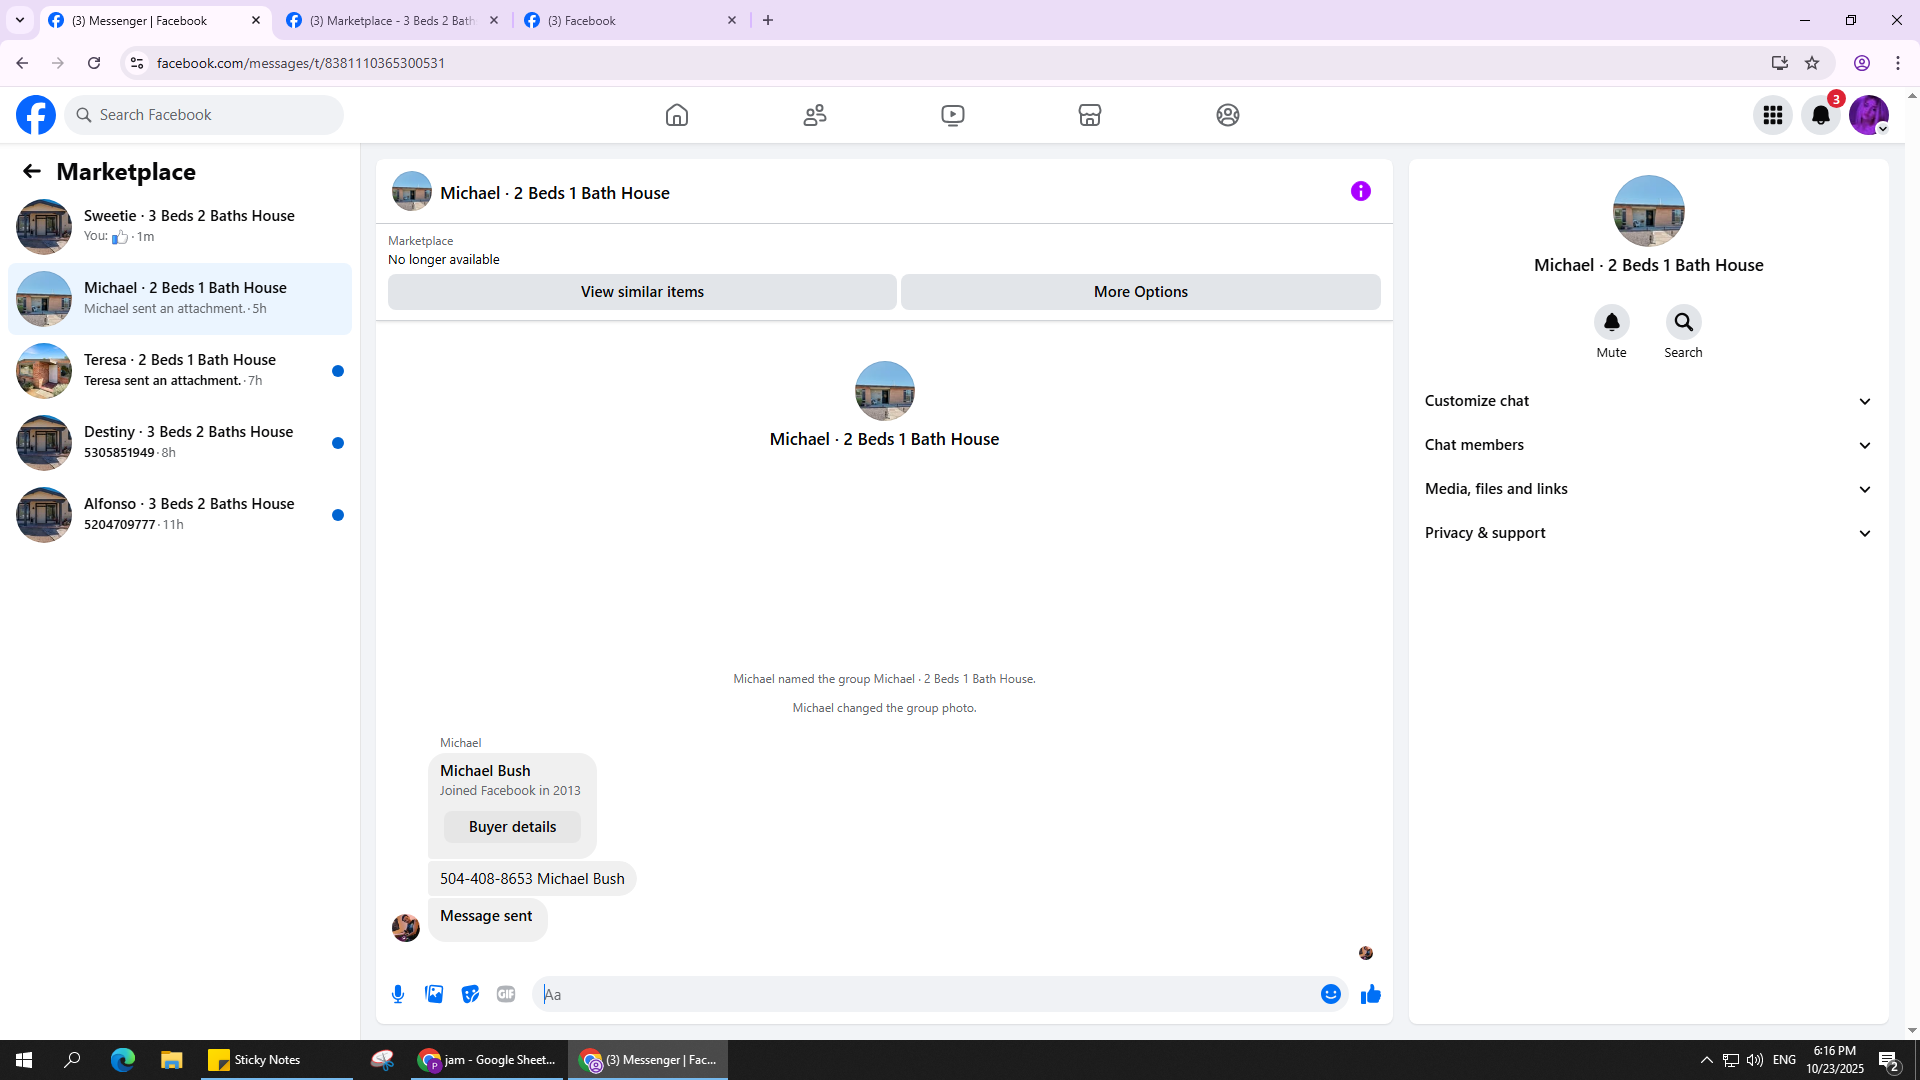The height and width of the screenshot is (1080, 1920).
Task: Expand the Customize chat section
Action: click(x=1648, y=401)
